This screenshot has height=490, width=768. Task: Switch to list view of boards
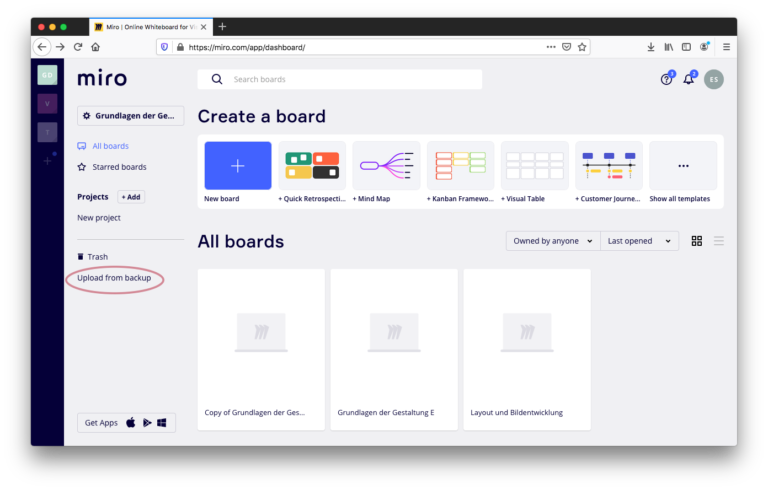(719, 241)
